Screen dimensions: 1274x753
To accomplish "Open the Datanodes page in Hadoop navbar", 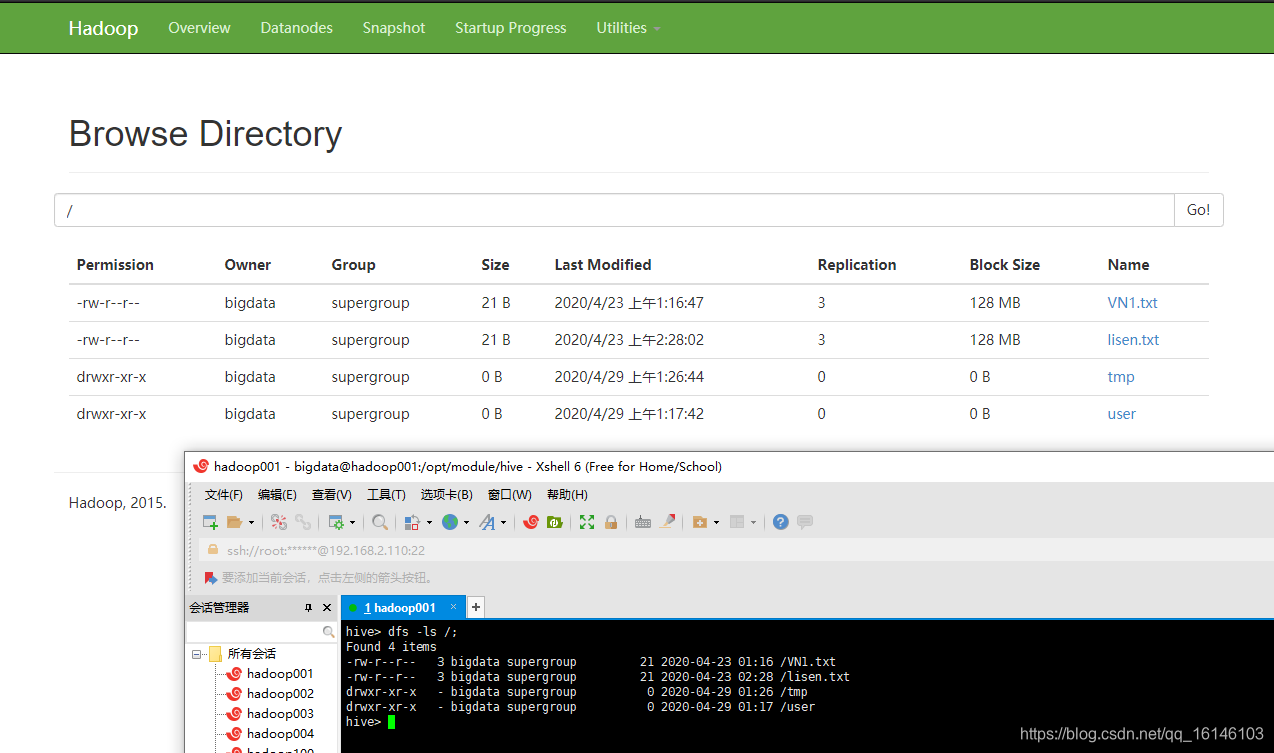I will pyautogui.click(x=296, y=28).
